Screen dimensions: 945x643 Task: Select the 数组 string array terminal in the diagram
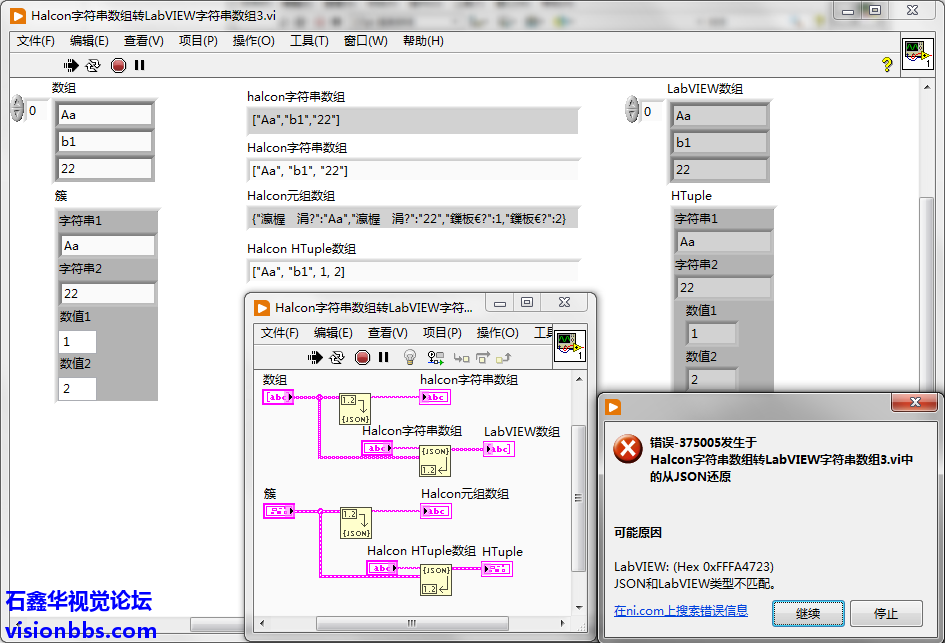point(278,397)
